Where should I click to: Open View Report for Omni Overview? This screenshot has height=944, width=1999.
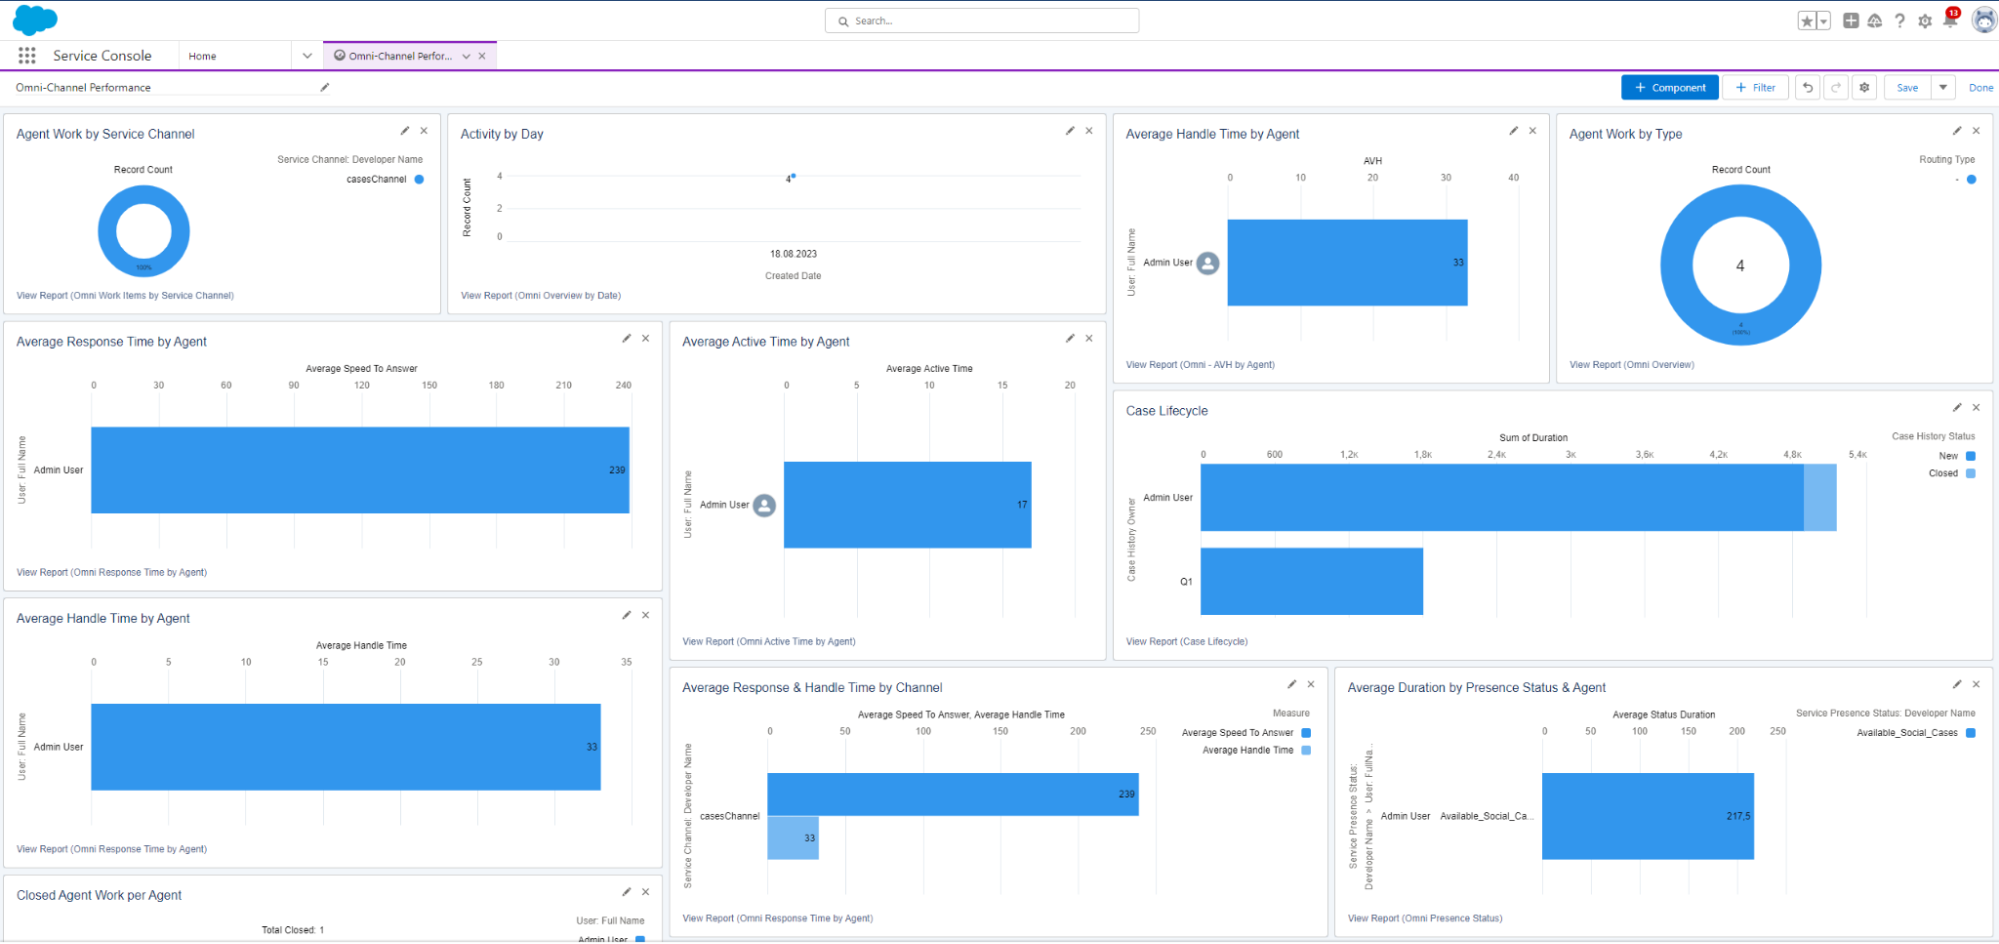click(1631, 364)
